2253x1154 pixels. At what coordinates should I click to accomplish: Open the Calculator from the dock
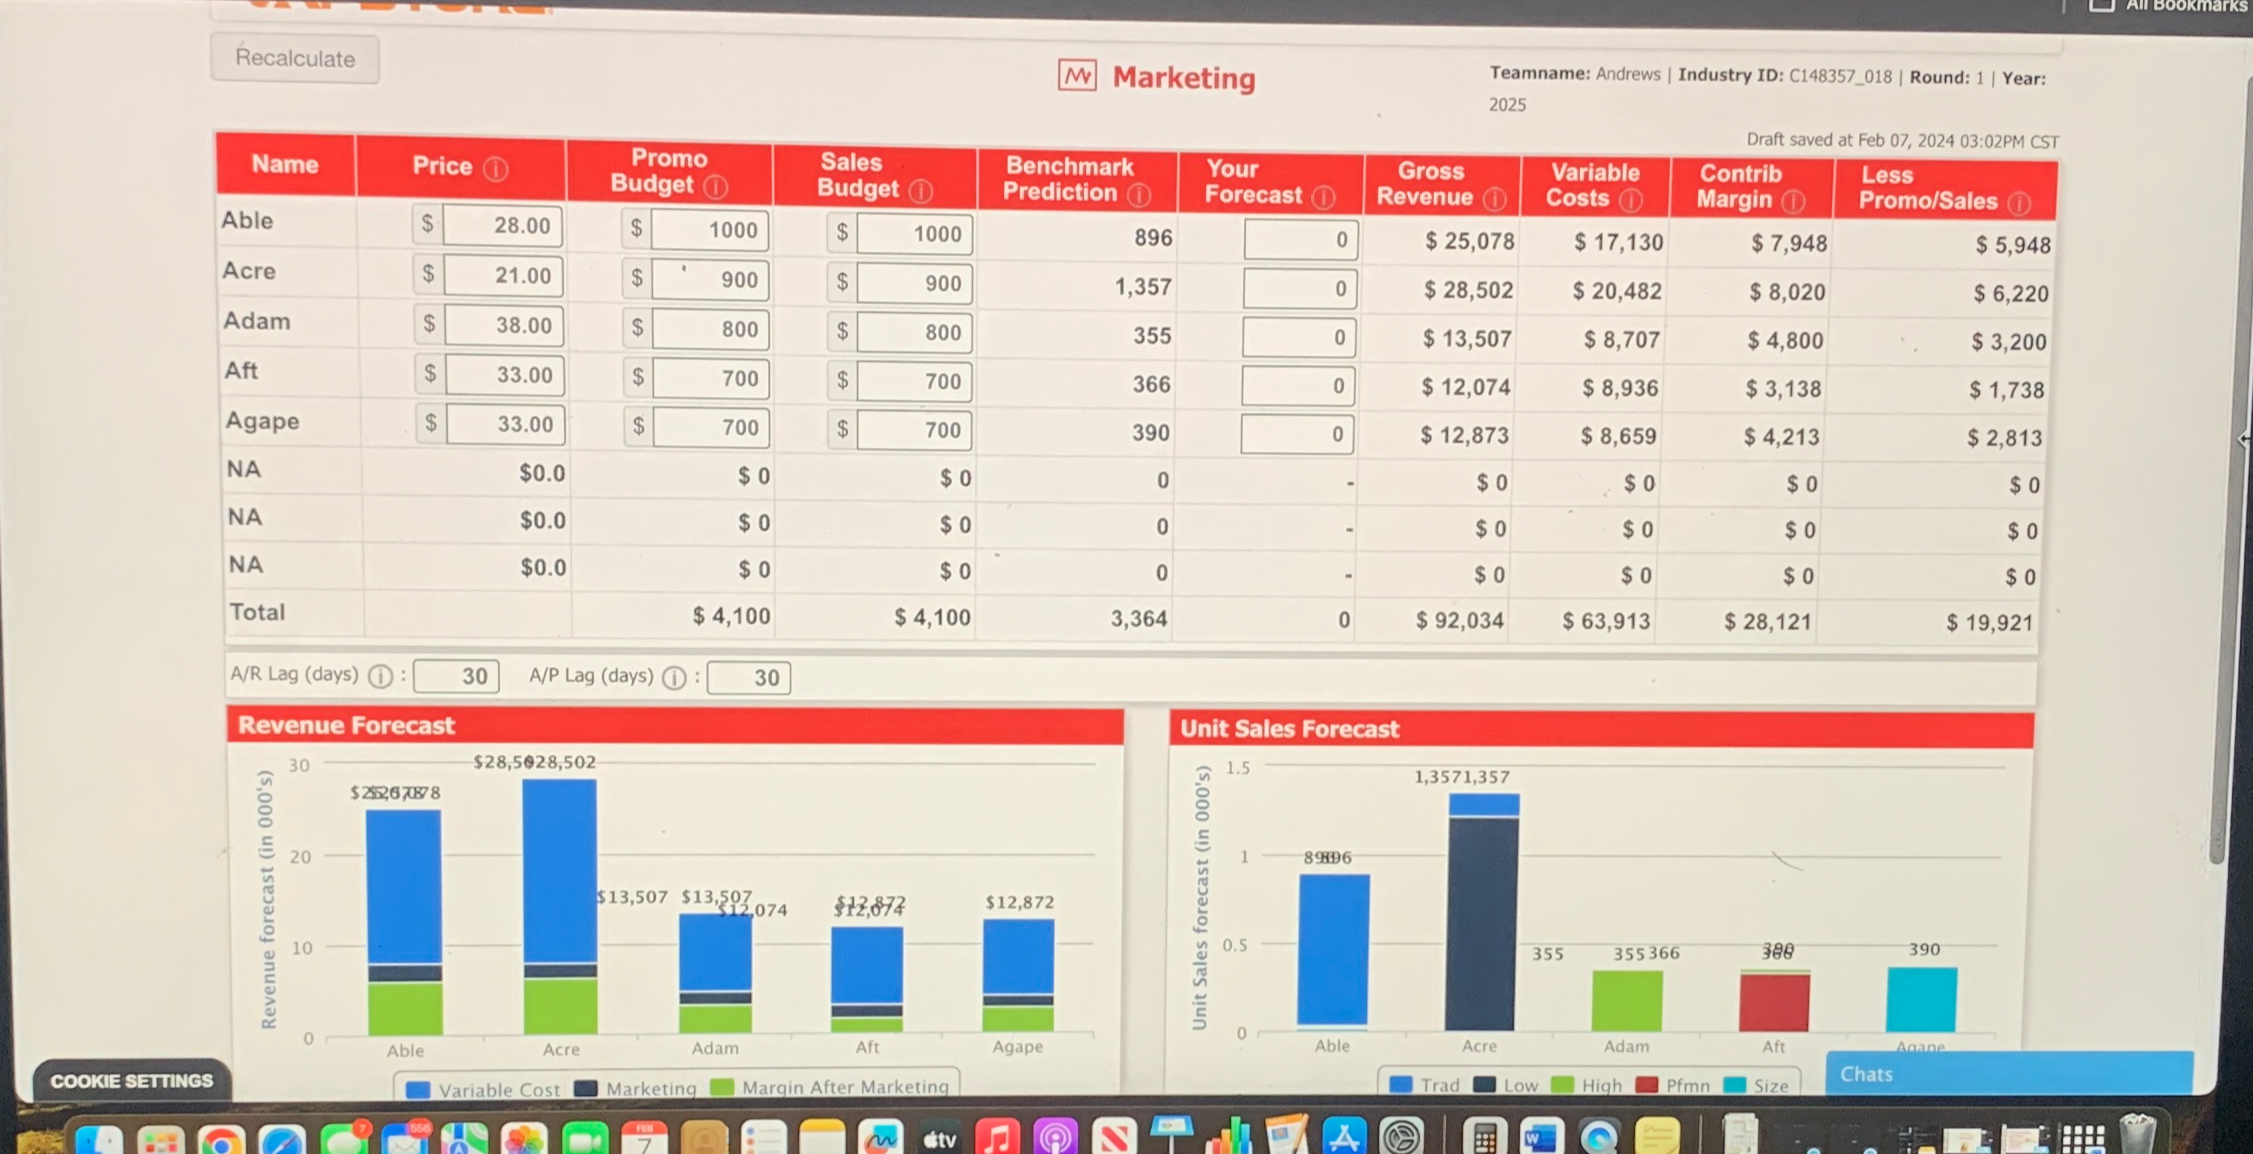tap(1484, 1137)
